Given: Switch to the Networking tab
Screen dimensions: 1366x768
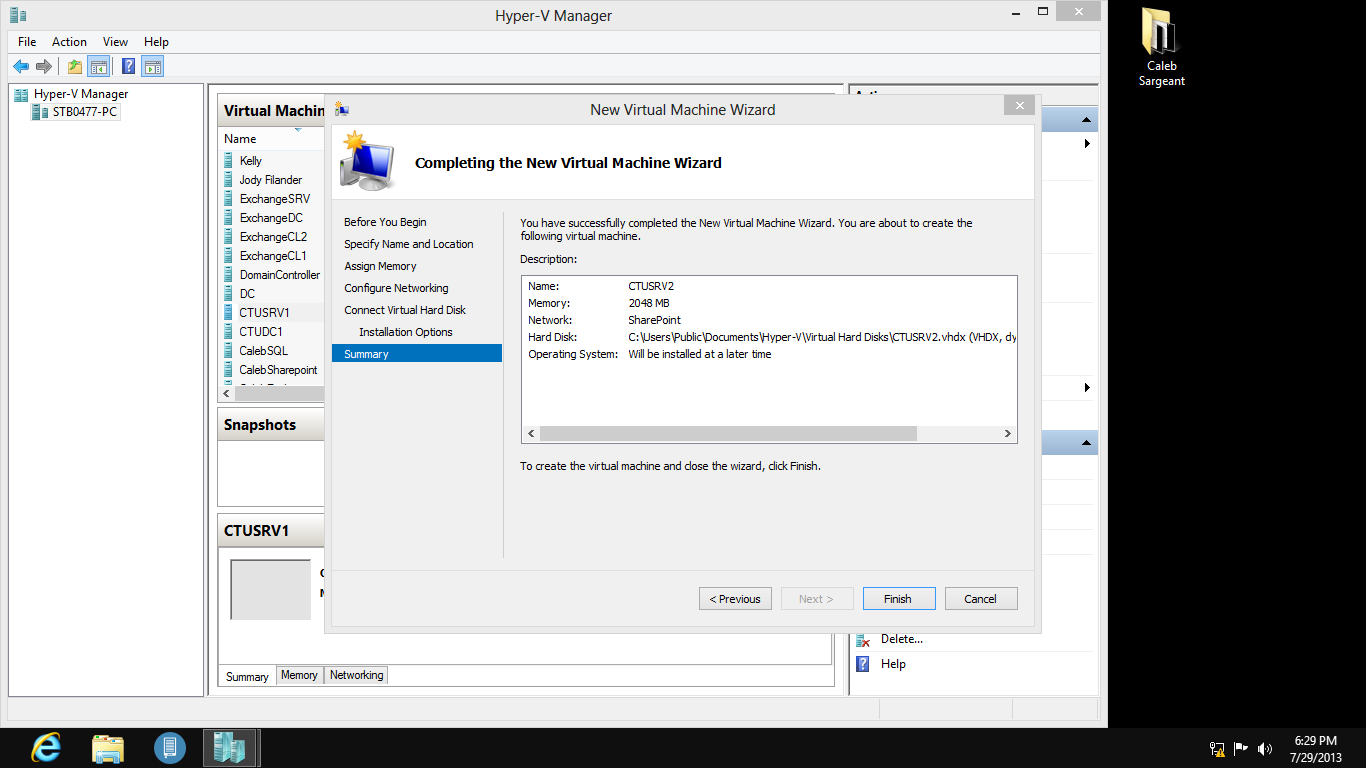Looking at the screenshot, I should [357, 675].
